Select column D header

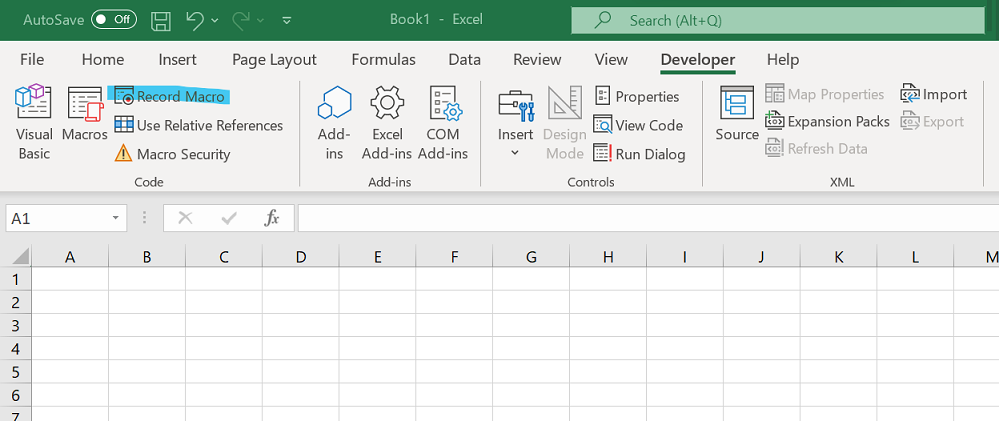click(301, 257)
